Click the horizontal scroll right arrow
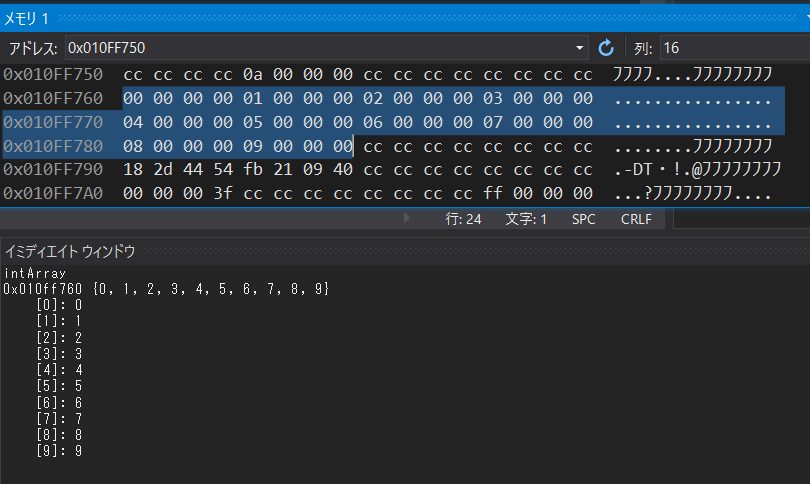Screen dimensions: 810x484 (407, 217)
